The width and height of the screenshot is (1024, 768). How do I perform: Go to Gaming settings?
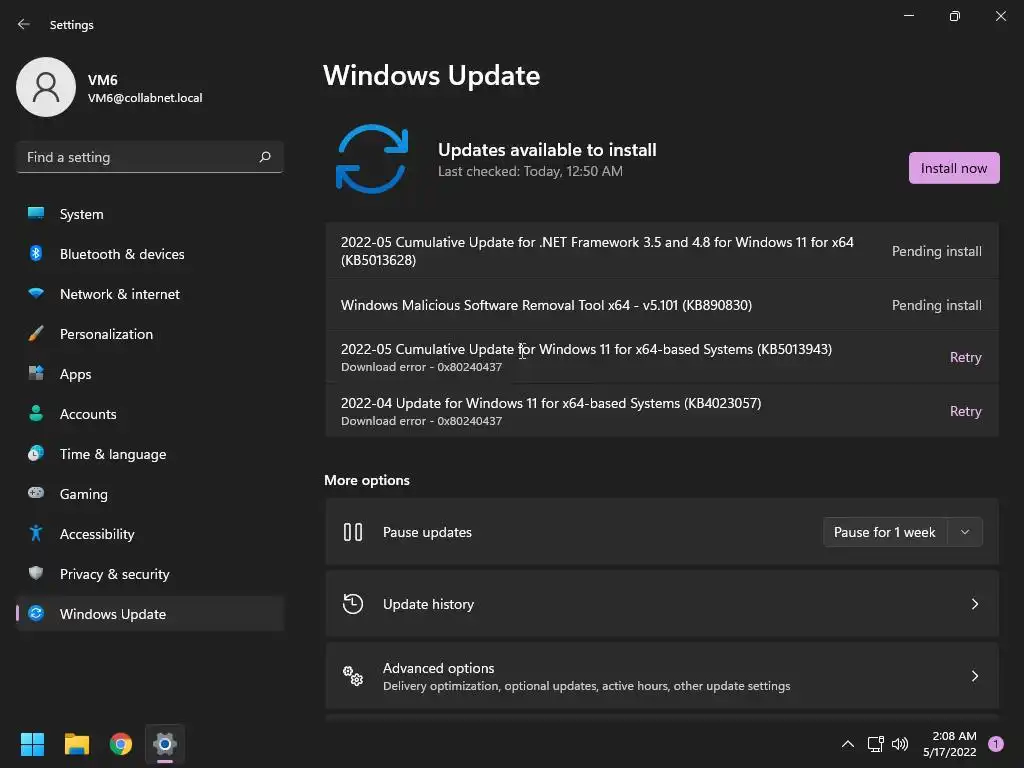(150, 494)
